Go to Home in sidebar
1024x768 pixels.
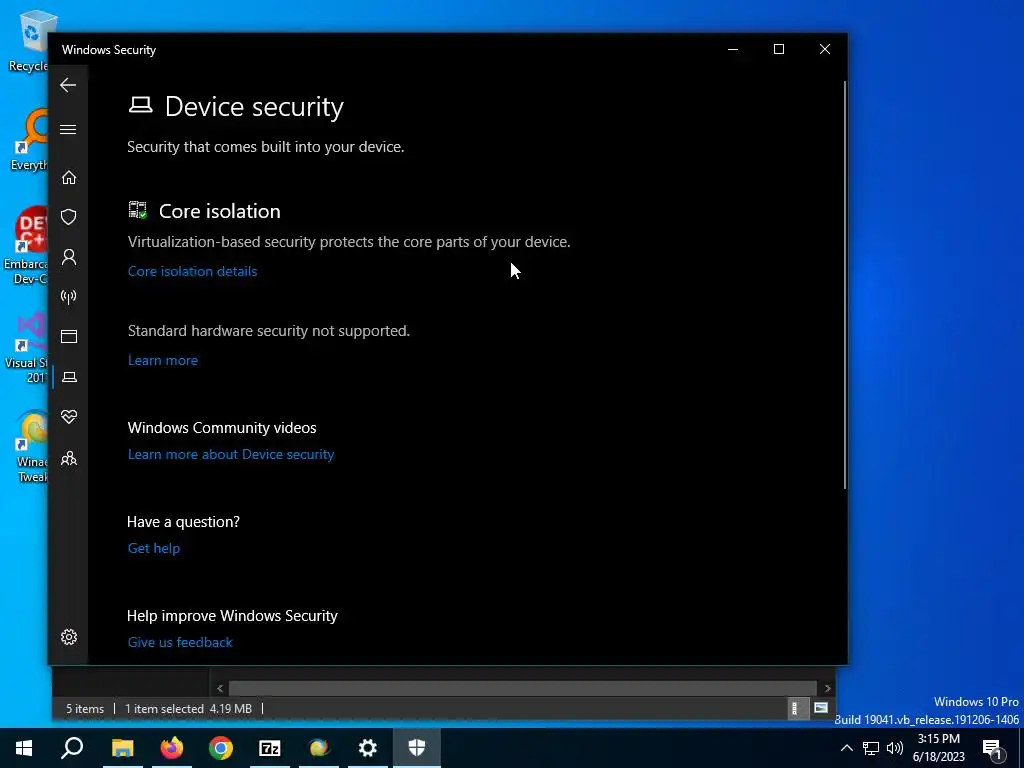(69, 178)
